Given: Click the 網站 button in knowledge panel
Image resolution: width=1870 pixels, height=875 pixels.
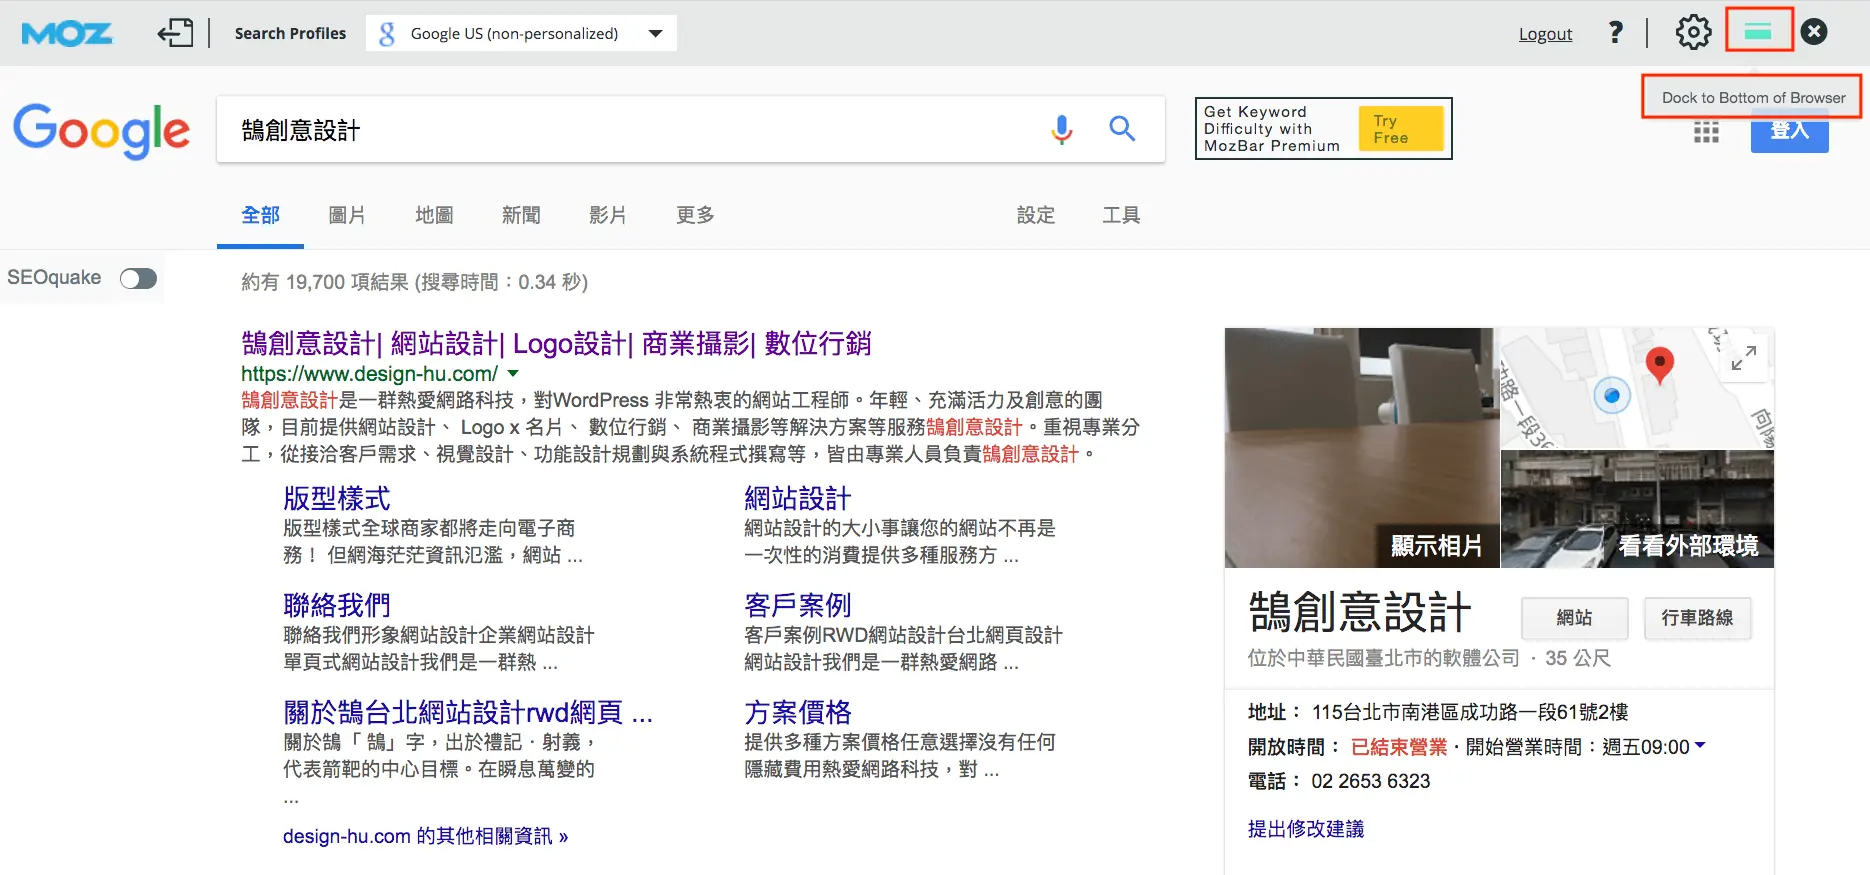Looking at the screenshot, I should click(1574, 618).
